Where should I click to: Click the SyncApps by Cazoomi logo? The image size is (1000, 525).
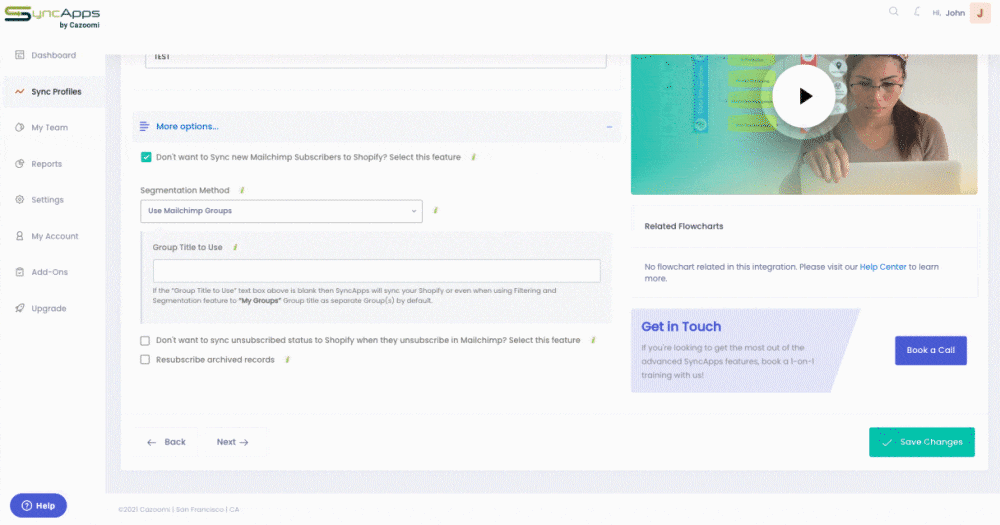tap(52, 17)
